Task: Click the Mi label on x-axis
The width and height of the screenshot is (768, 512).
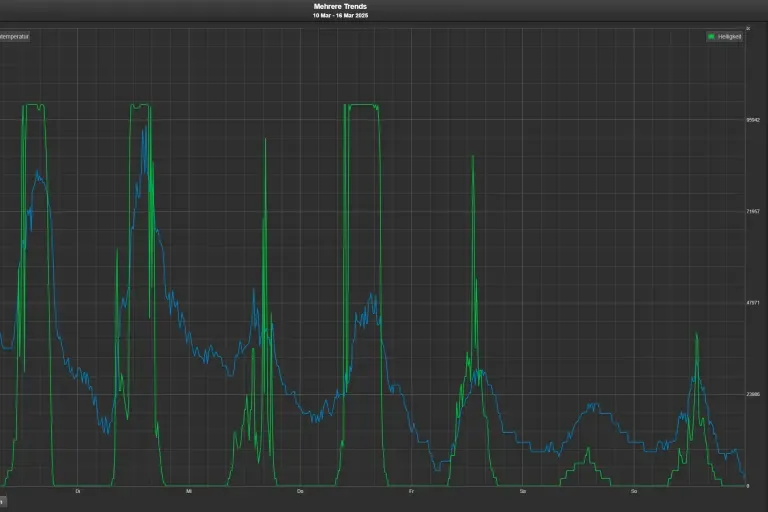Action: coord(189,491)
